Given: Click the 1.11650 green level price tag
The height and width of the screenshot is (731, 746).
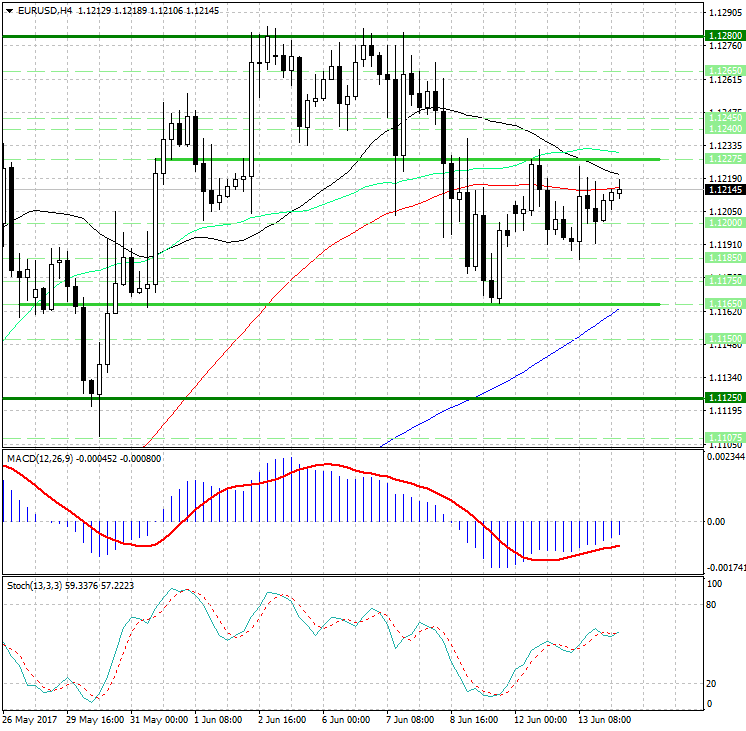Looking at the screenshot, I should (725, 304).
